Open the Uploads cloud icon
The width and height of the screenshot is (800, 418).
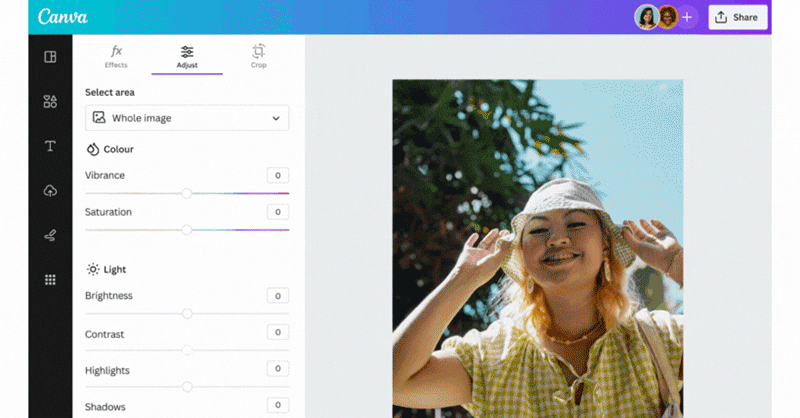50,191
